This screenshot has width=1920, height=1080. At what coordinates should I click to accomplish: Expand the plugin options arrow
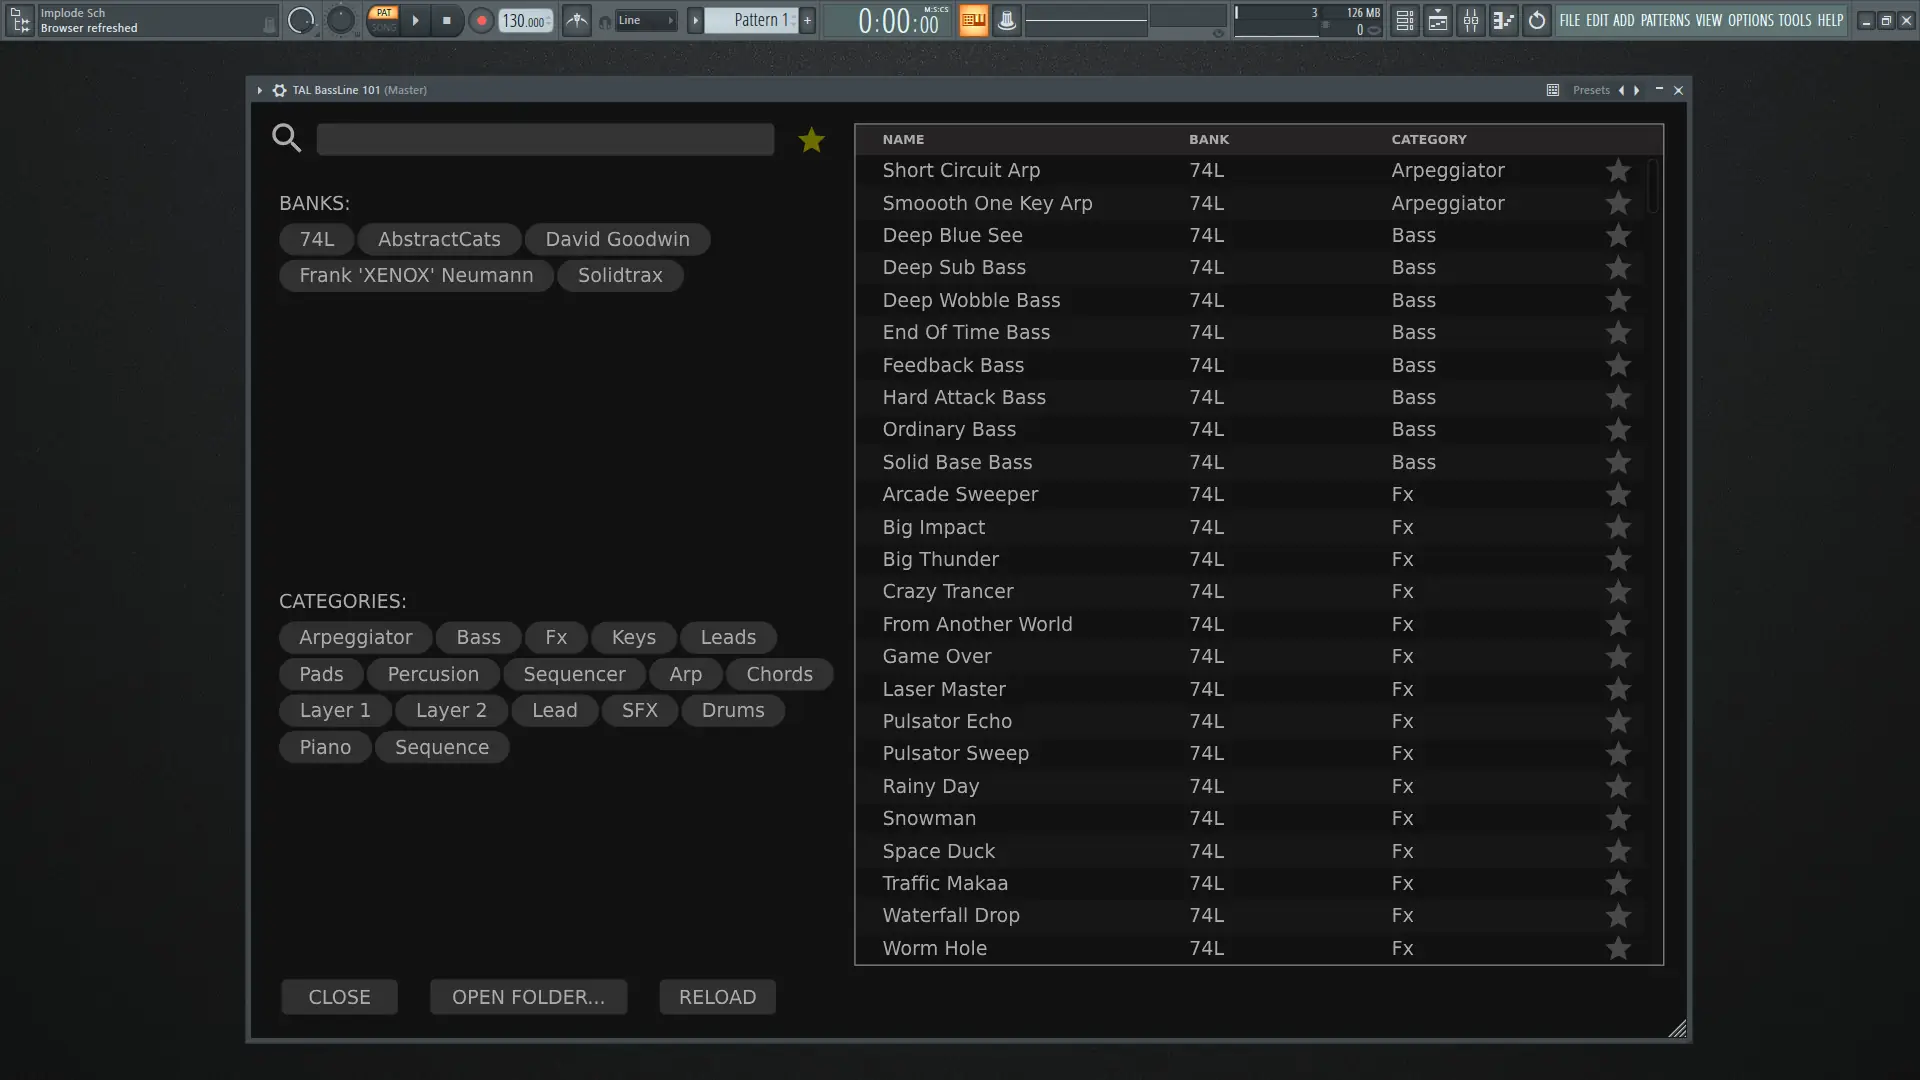pyautogui.click(x=259, y=90)
